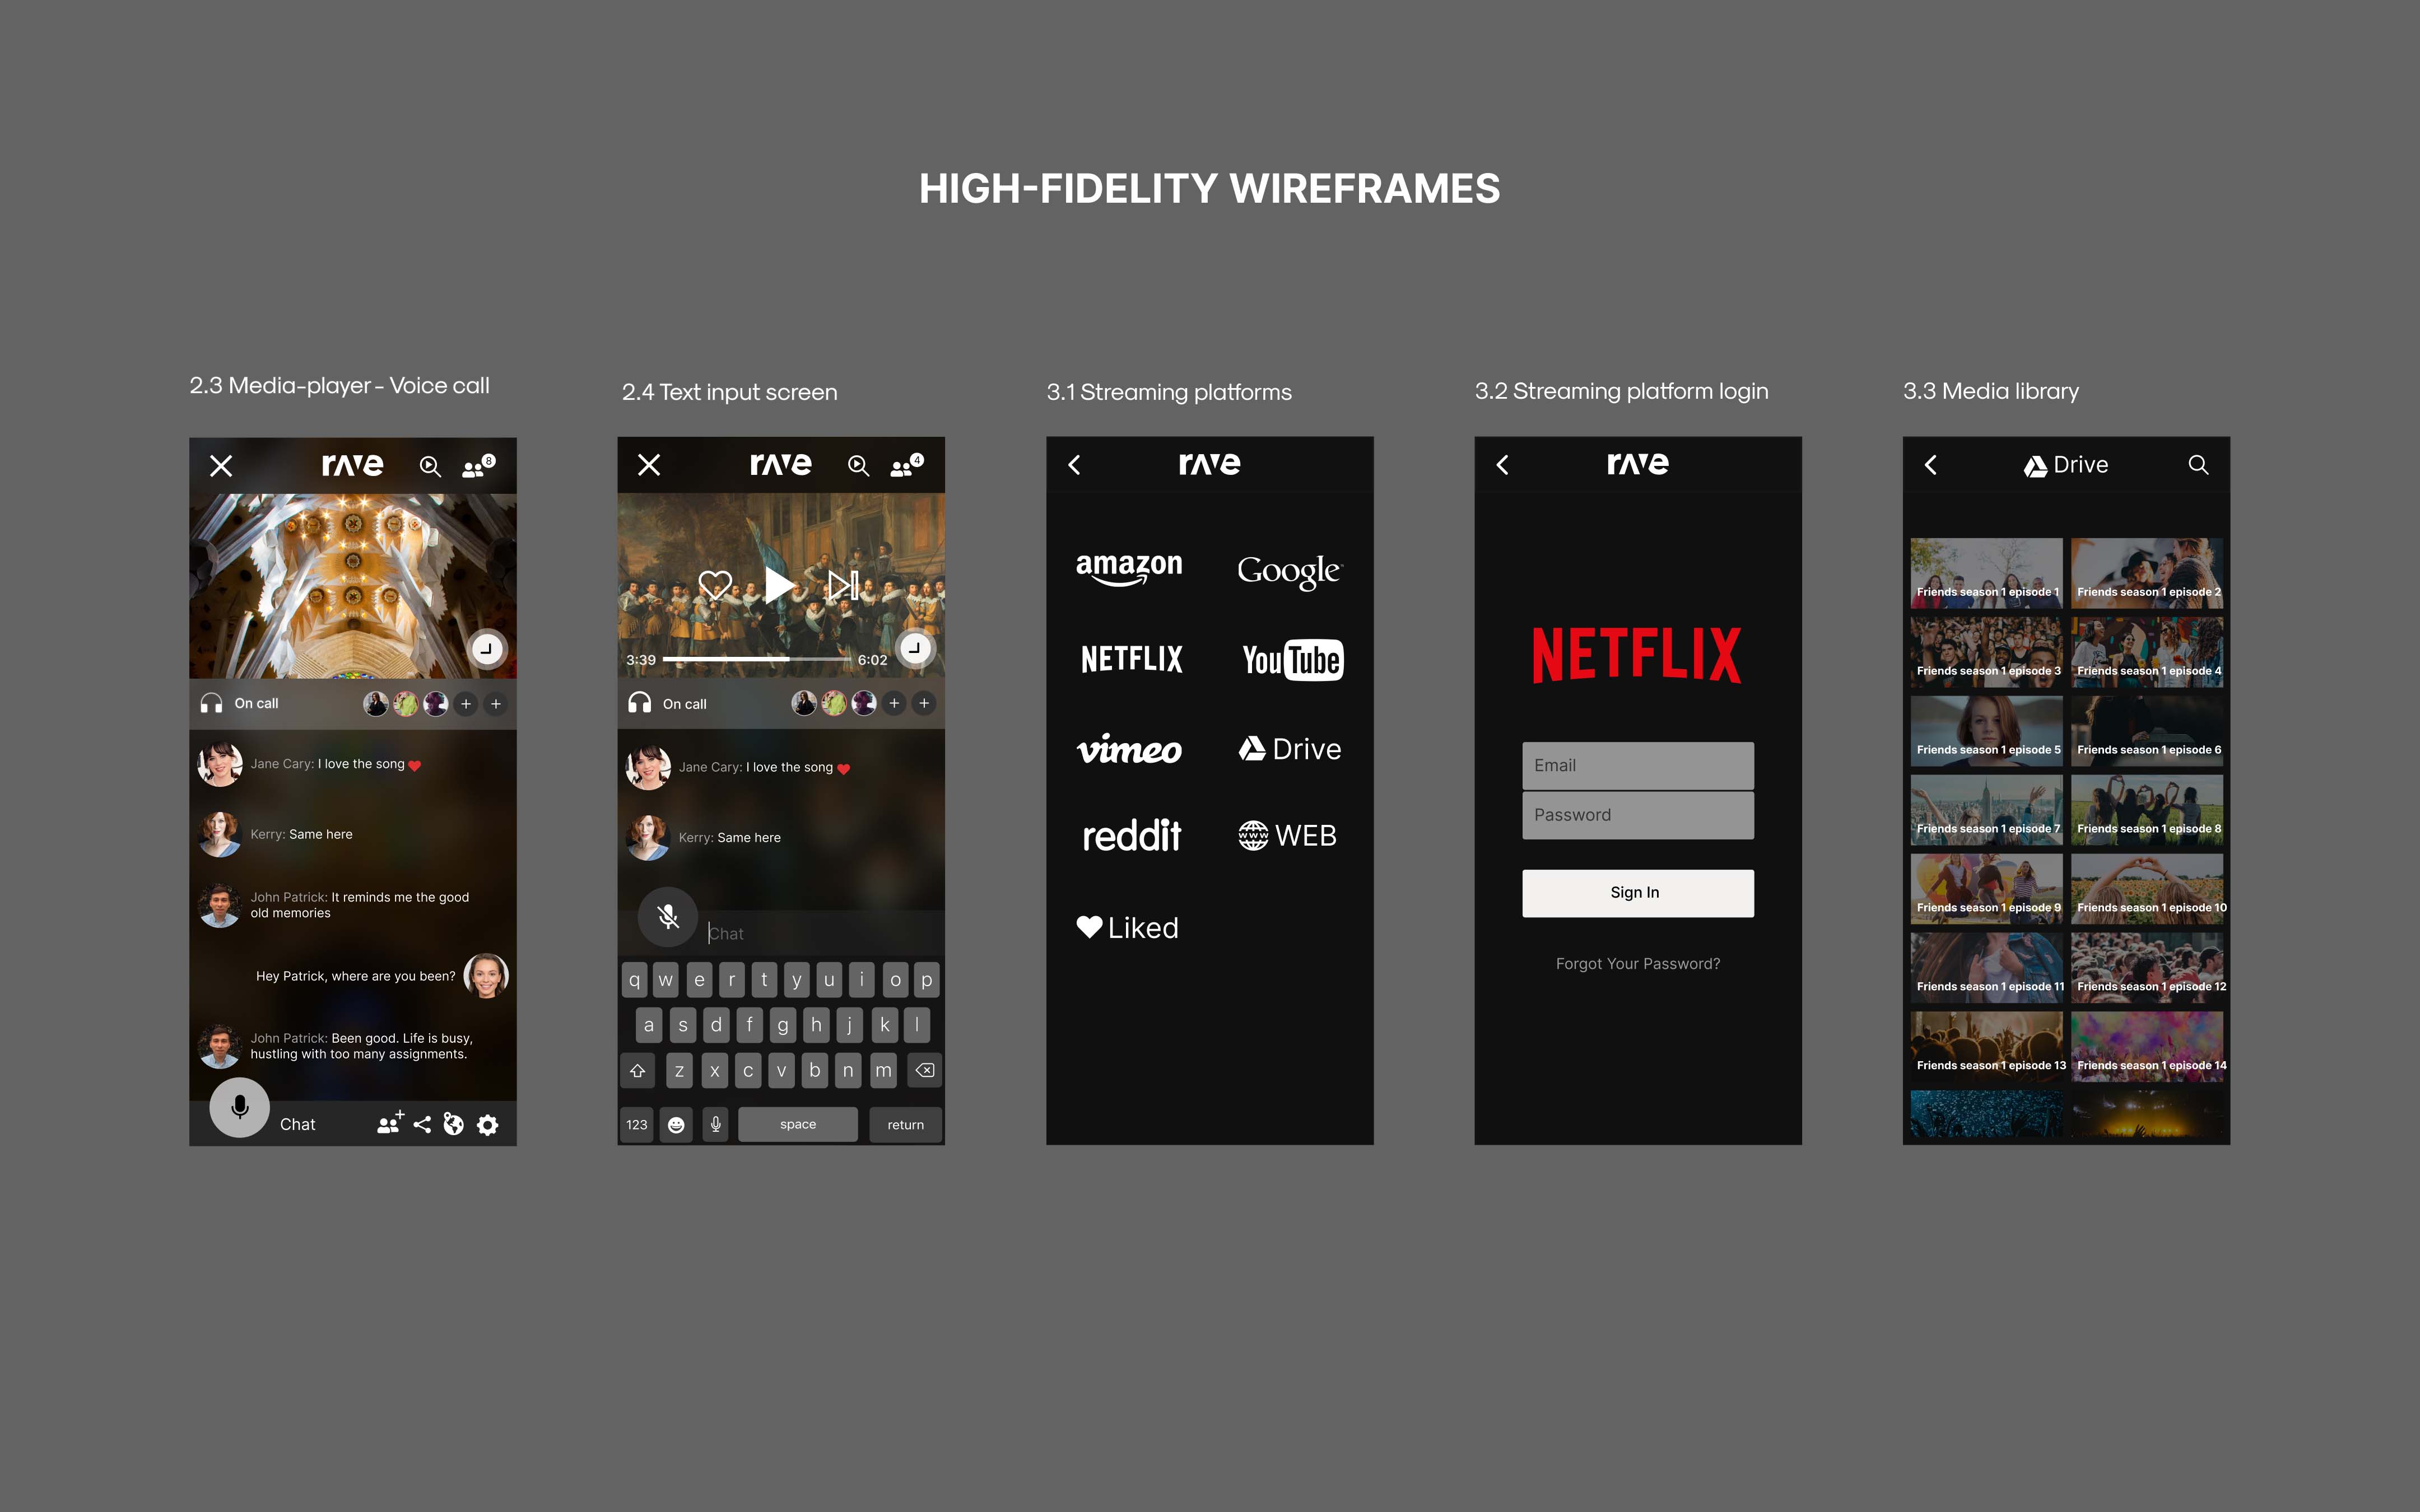Open search icon in Drive media library

(x=2197, y=465)
